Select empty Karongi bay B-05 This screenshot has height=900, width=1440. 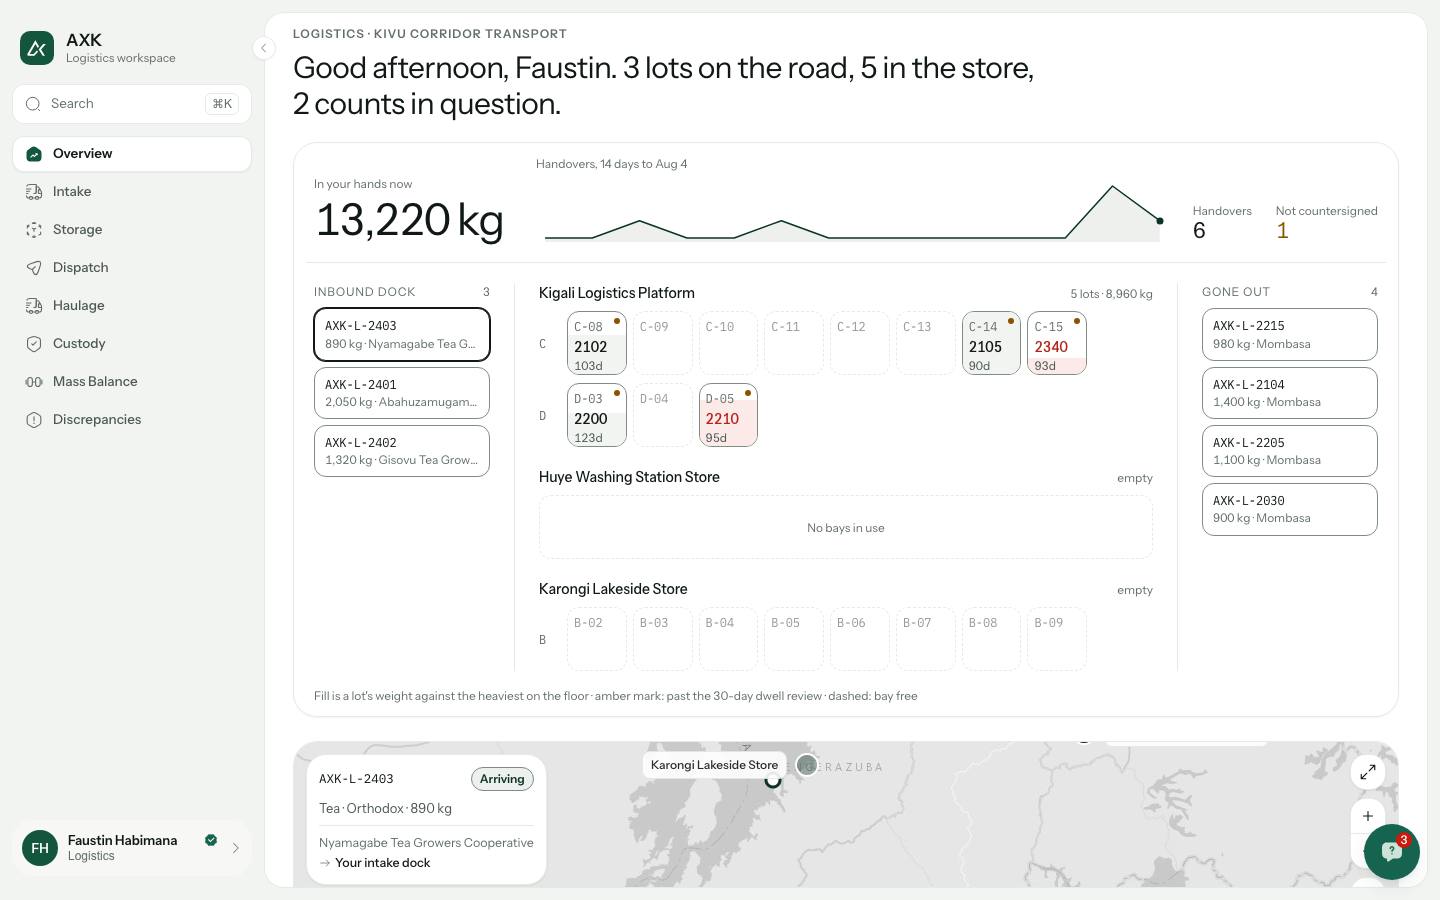[x=794, y=639]
